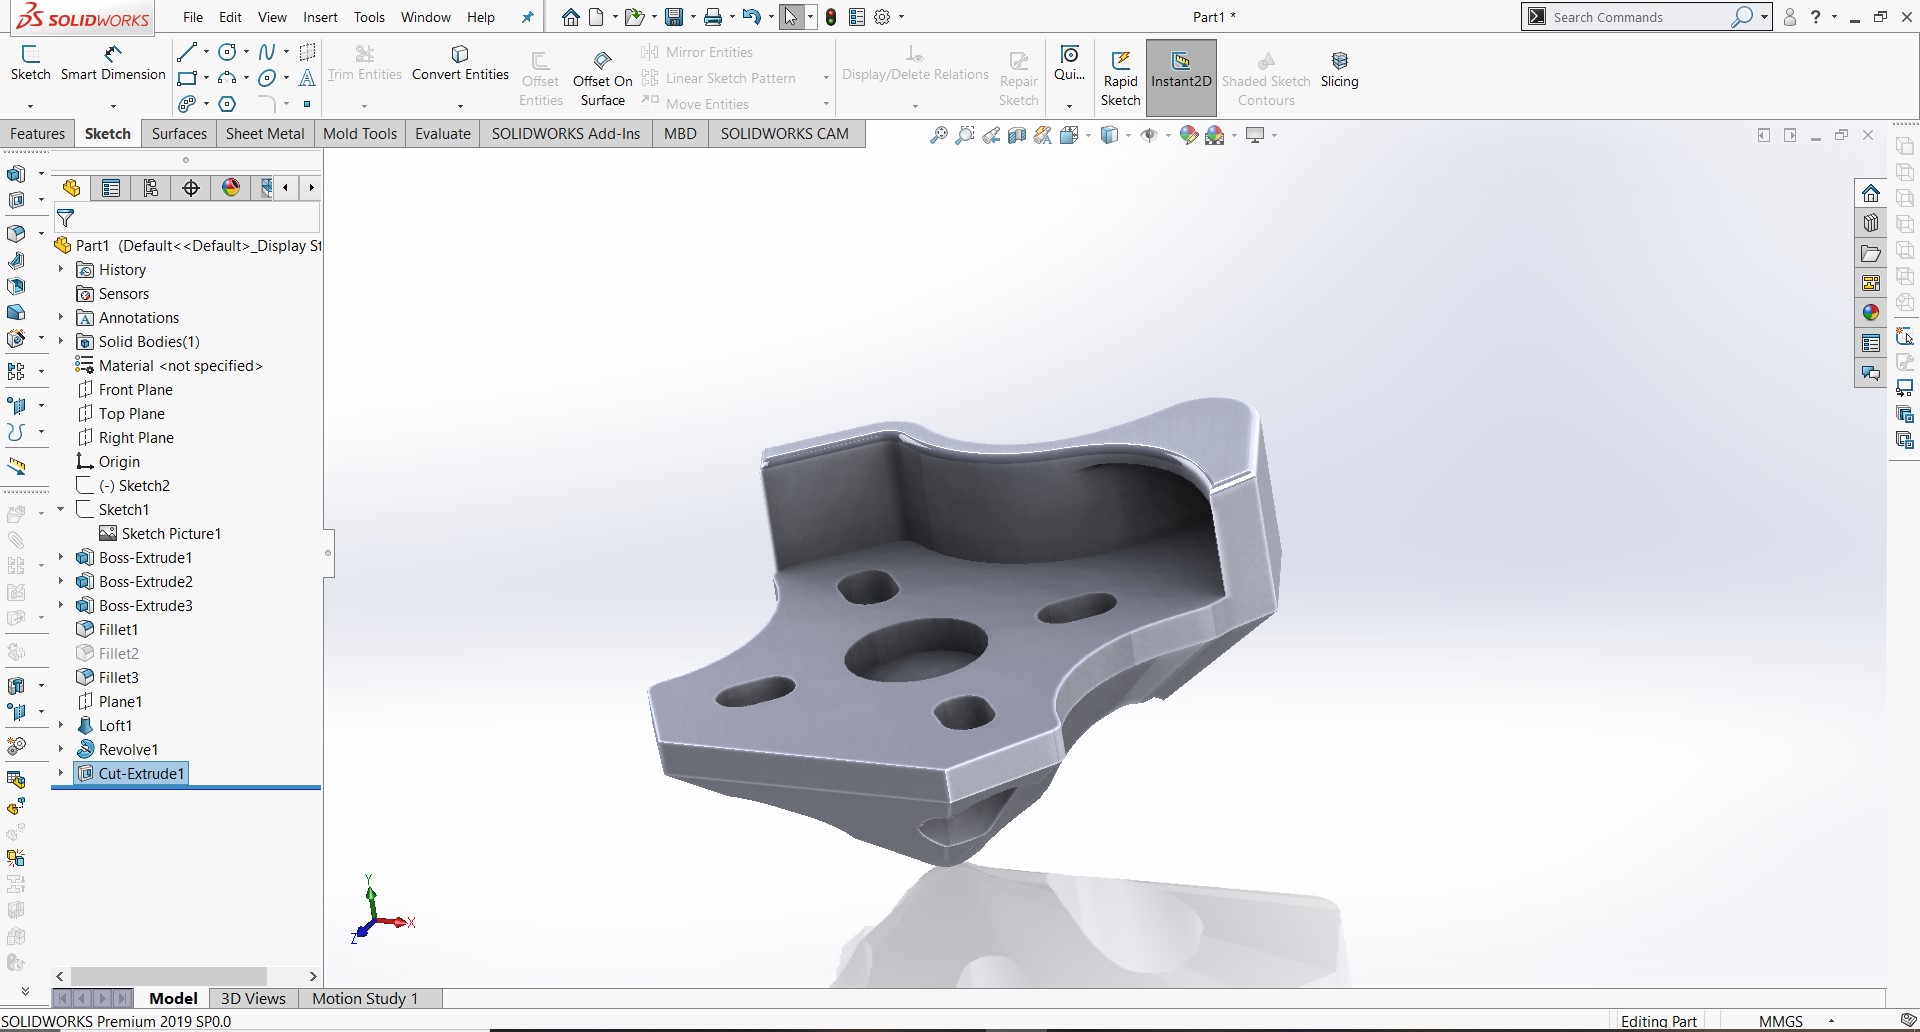
Task: Open the Sketch button dropdown arrow
Action: [30, 105]
